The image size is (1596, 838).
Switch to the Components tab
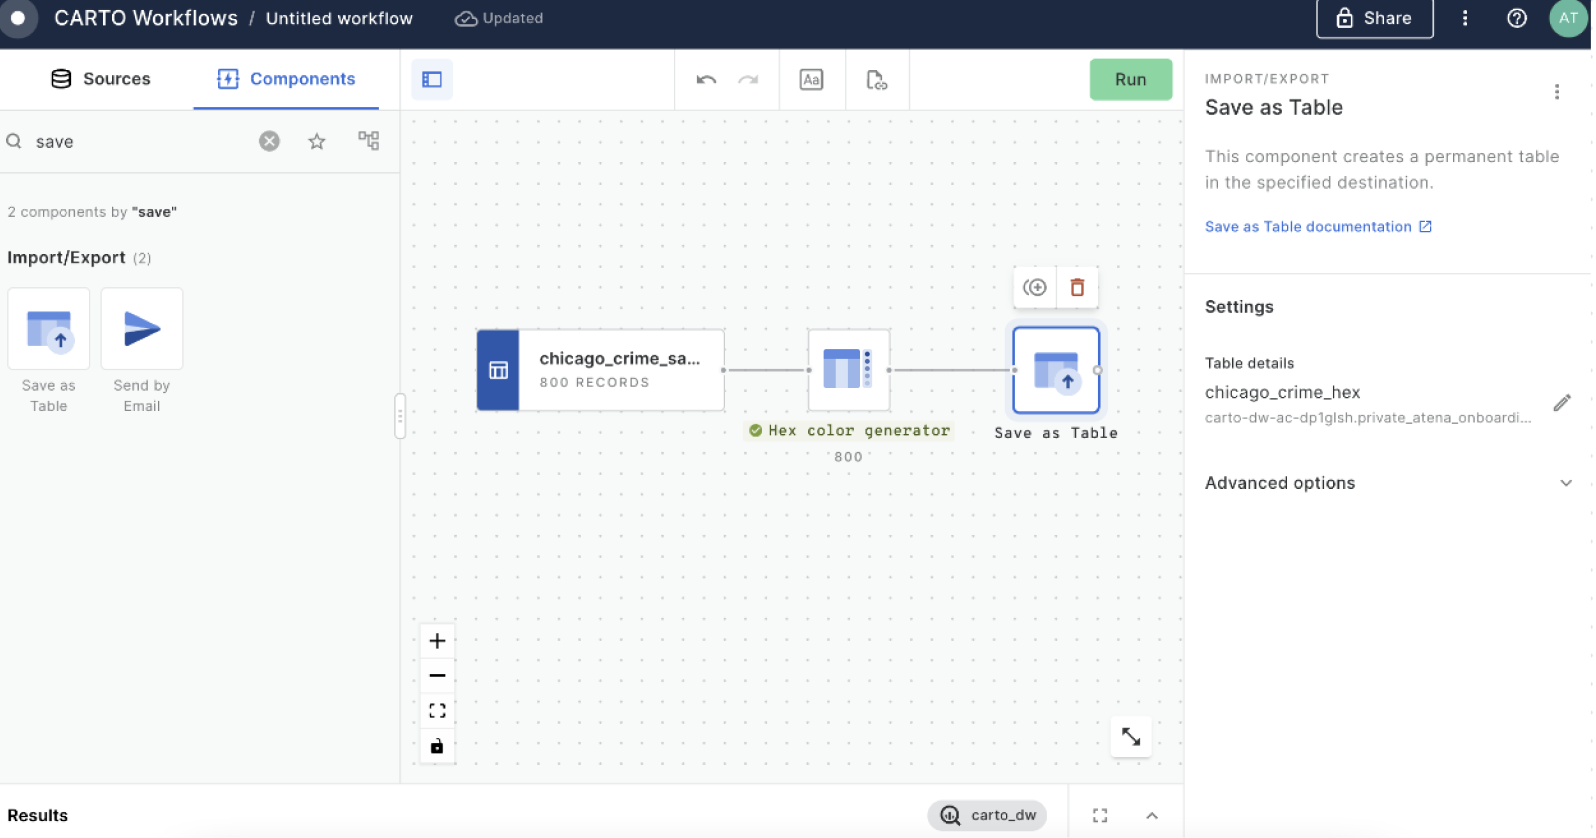(x=286, y=79)
